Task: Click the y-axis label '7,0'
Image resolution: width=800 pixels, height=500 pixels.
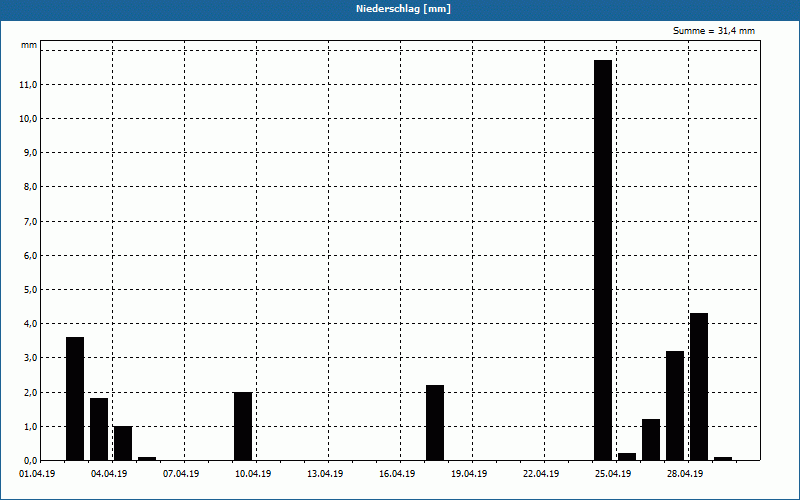Action: pyautogui.click(x=30, y=221)
